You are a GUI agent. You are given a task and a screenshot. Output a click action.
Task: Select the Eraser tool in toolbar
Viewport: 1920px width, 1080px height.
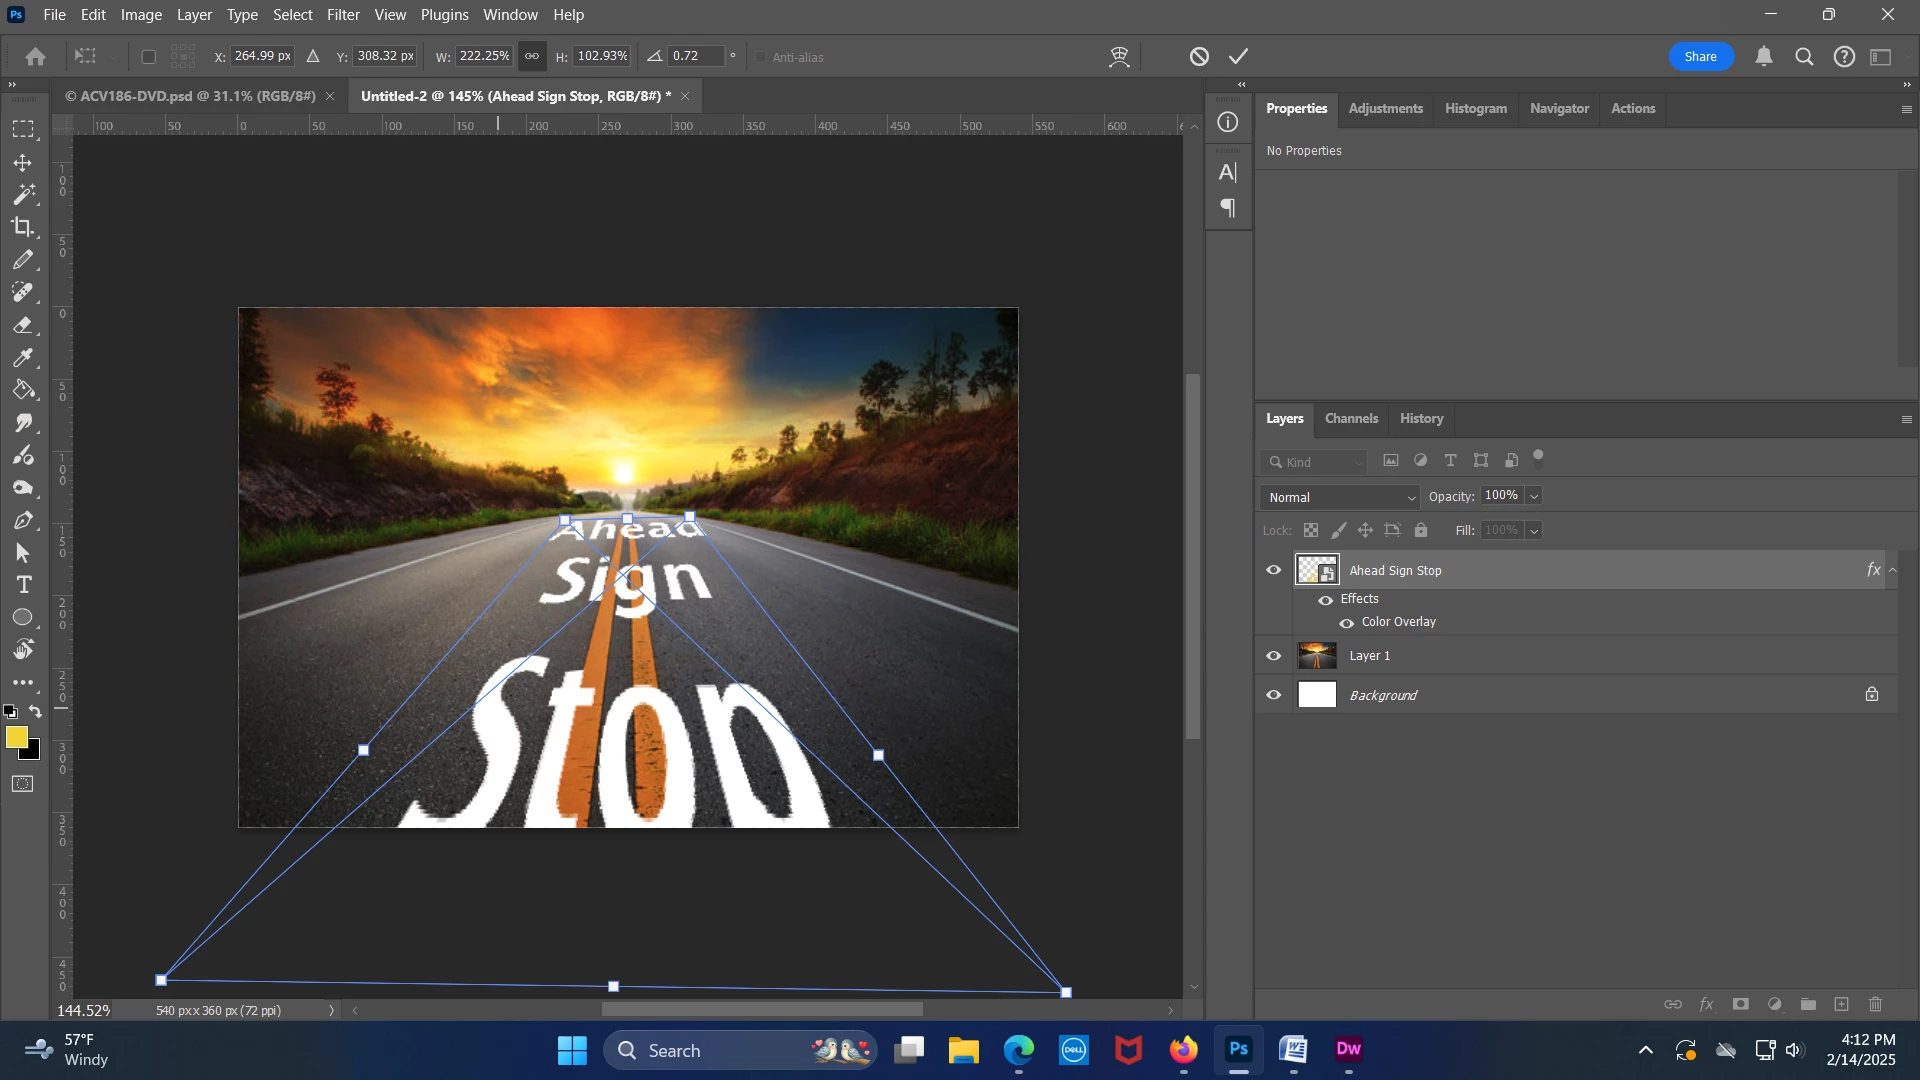coord(23,325)
